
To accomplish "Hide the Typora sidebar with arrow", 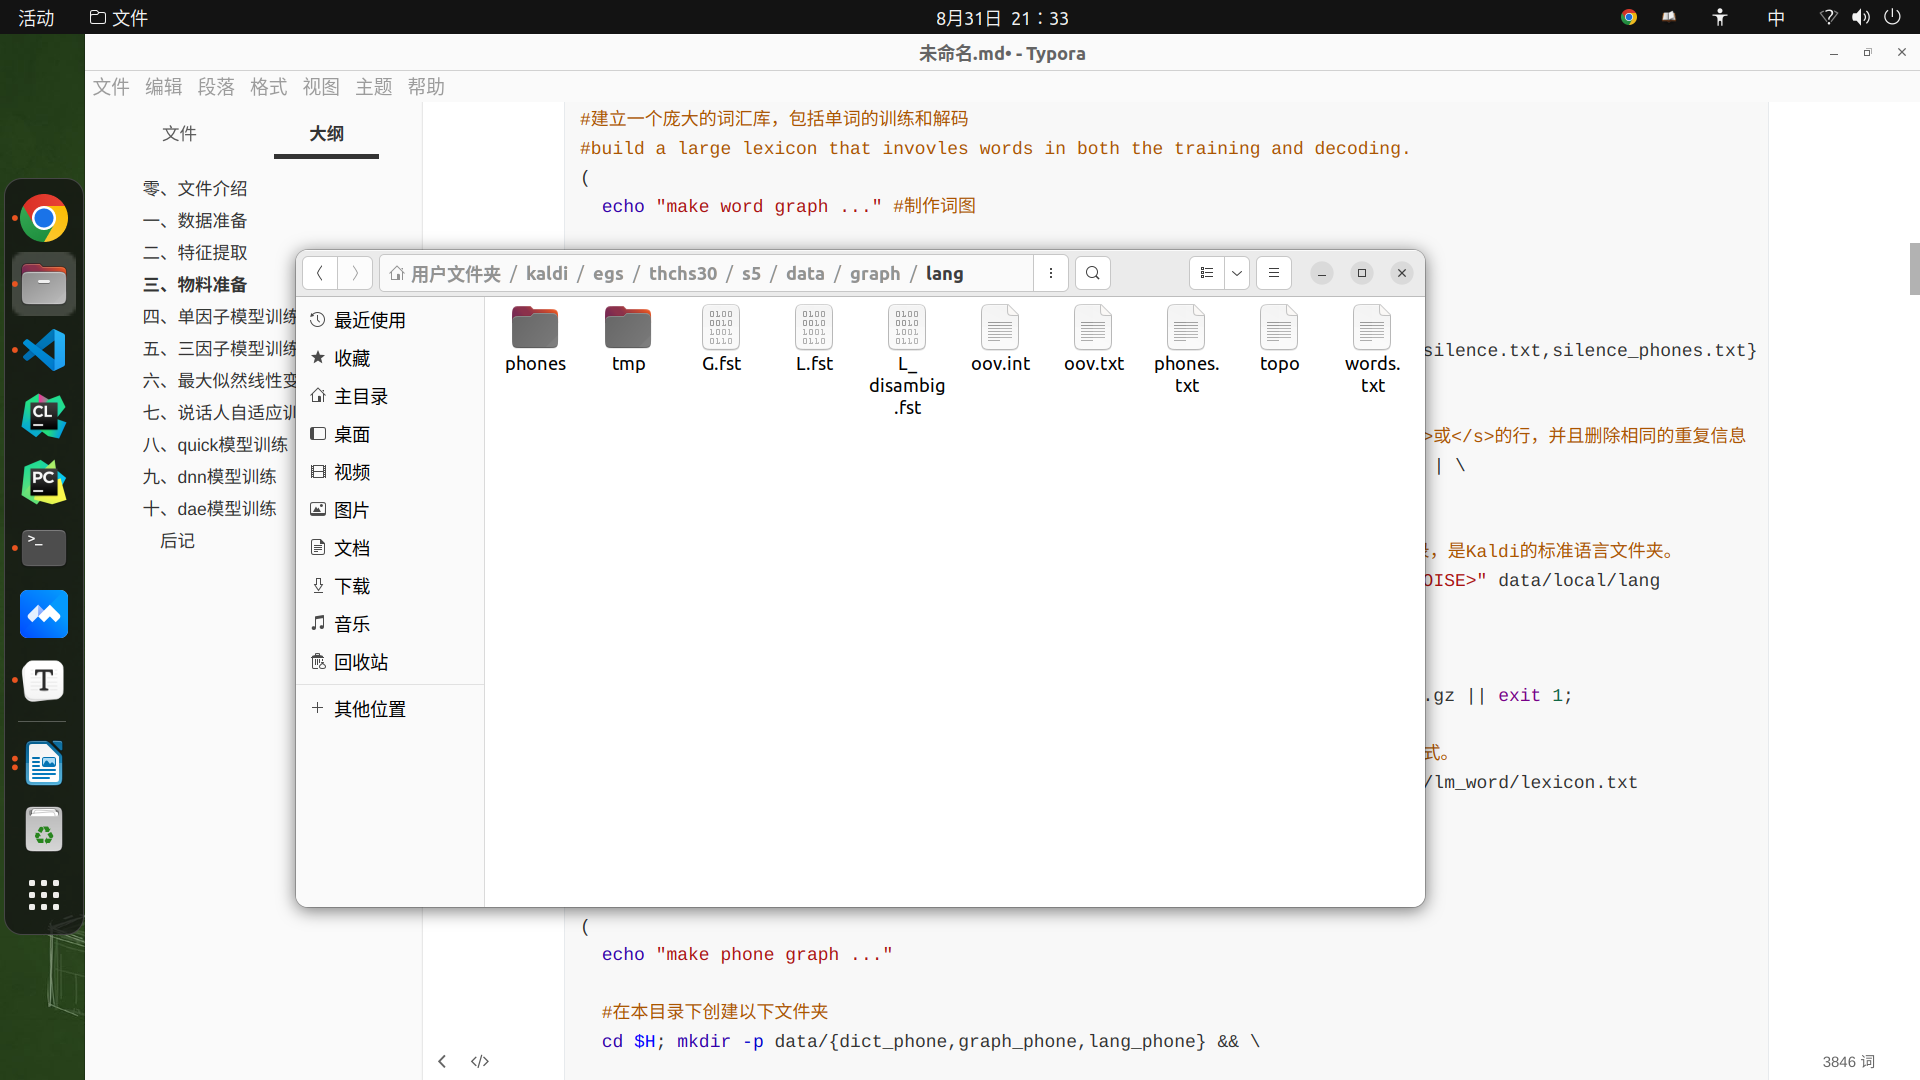I will click(442, 1061).
